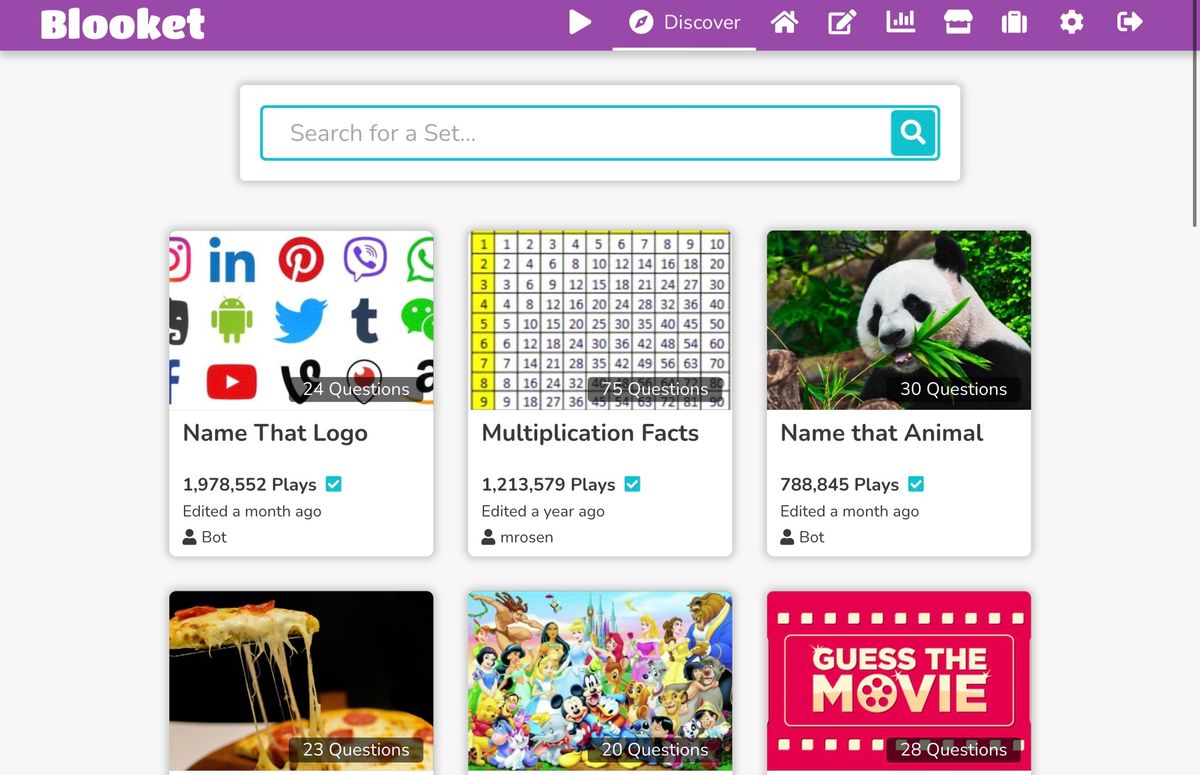Click verified checkmark beside 1,978,552 Plays
Viewport: 1200px width, 775px height.
point(334,484)
